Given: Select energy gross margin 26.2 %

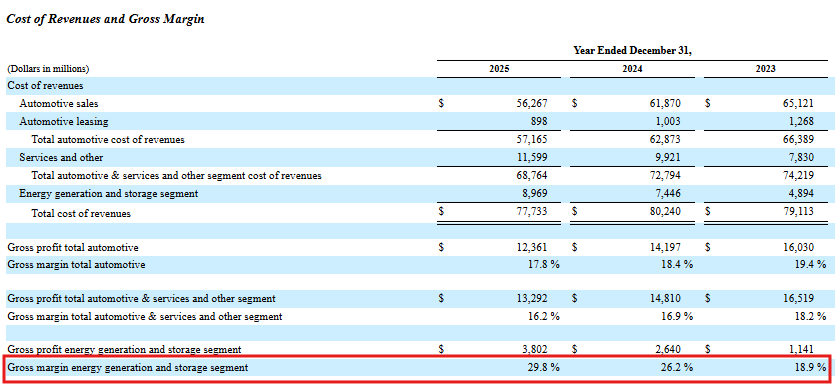Looking at the screenshot, I should tap(677, 367).
